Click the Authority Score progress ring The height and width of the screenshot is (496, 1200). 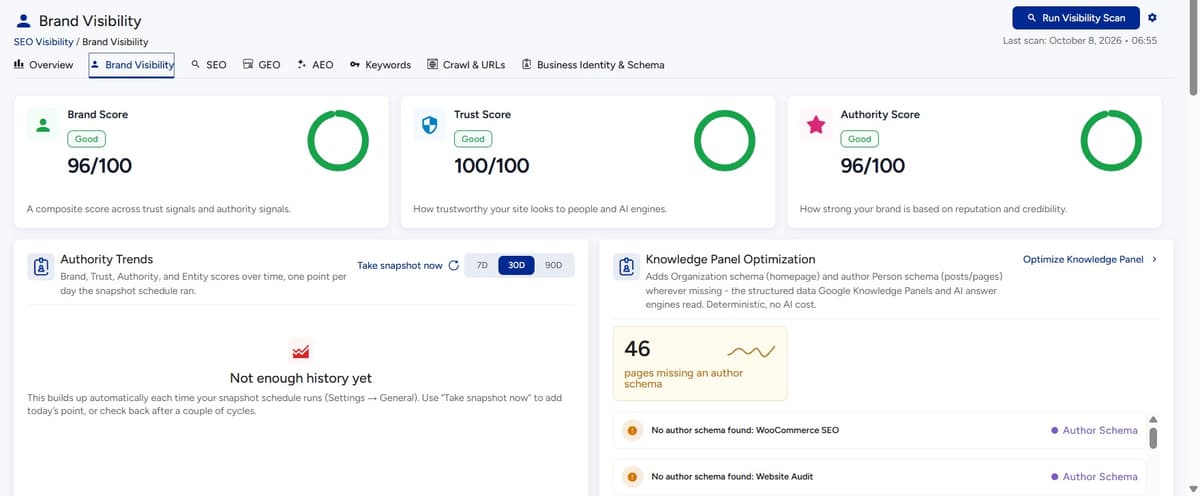click(x=1111, y=140)
